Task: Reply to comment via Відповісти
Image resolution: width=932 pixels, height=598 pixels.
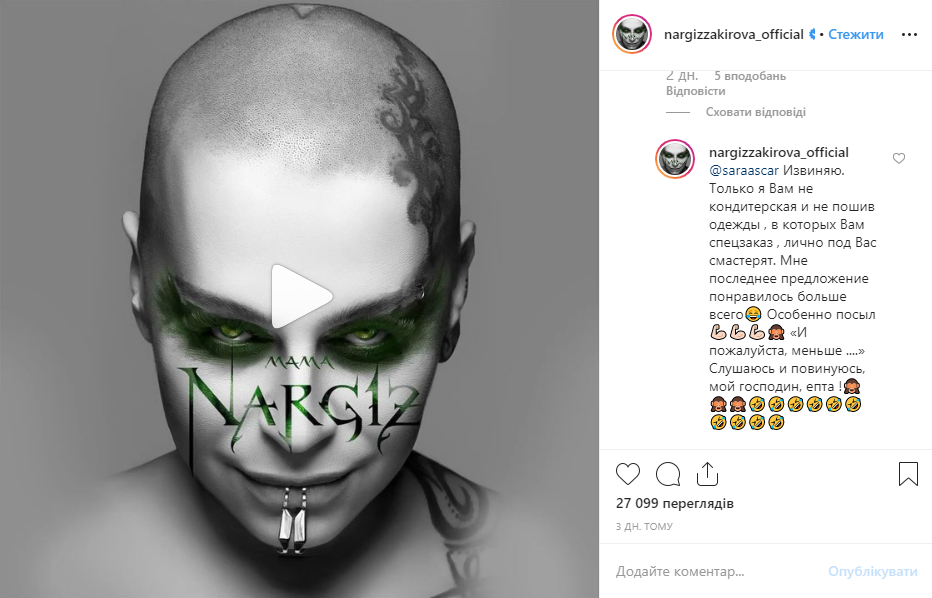Action: pos(695,91)
